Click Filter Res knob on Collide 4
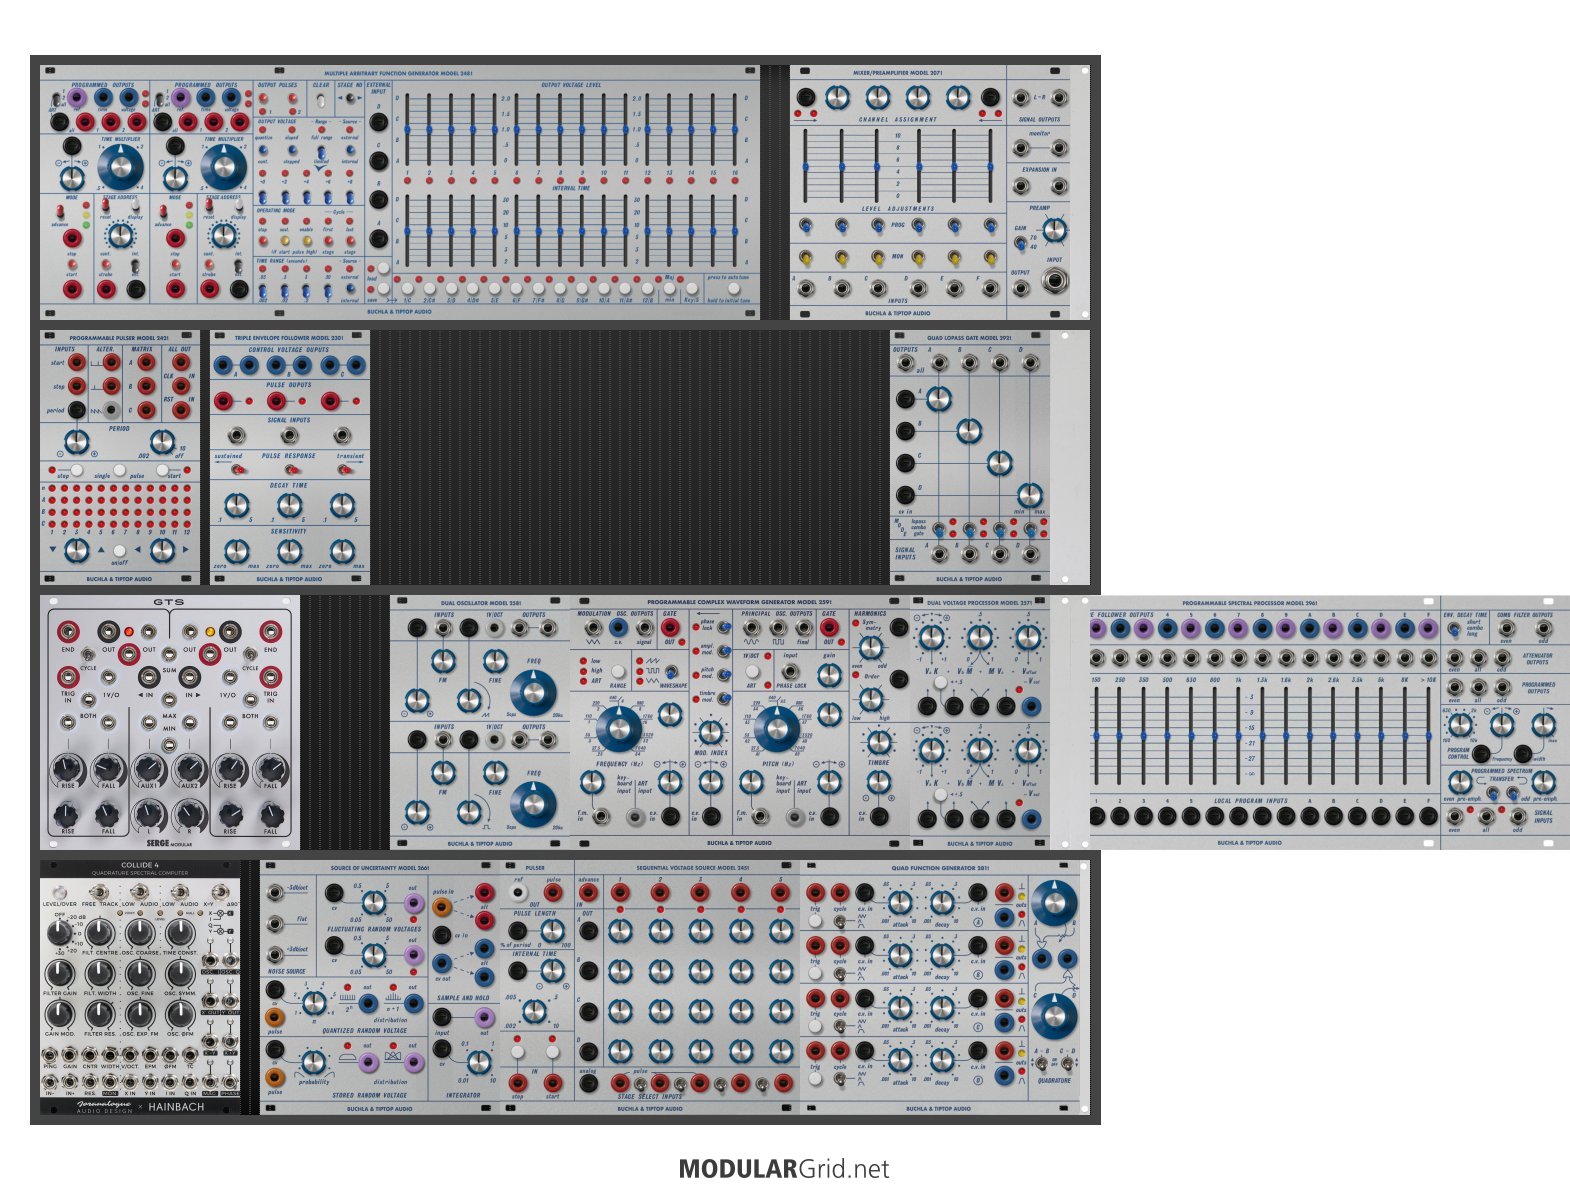Image resolution: width=1570 pixels, height=1190 pixels. (99, 1014)
